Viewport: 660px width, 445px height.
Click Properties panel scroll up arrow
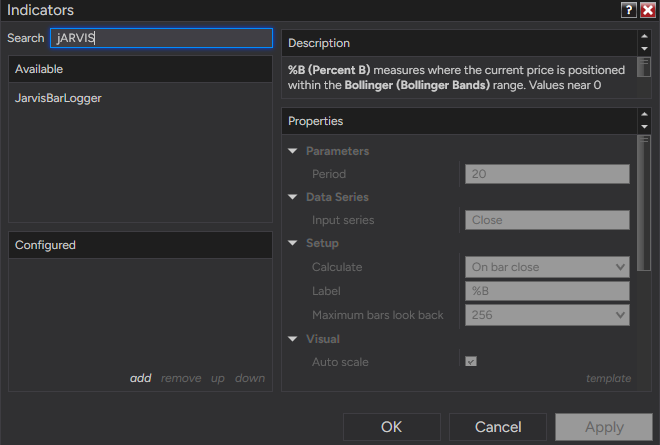coord(644,114)
